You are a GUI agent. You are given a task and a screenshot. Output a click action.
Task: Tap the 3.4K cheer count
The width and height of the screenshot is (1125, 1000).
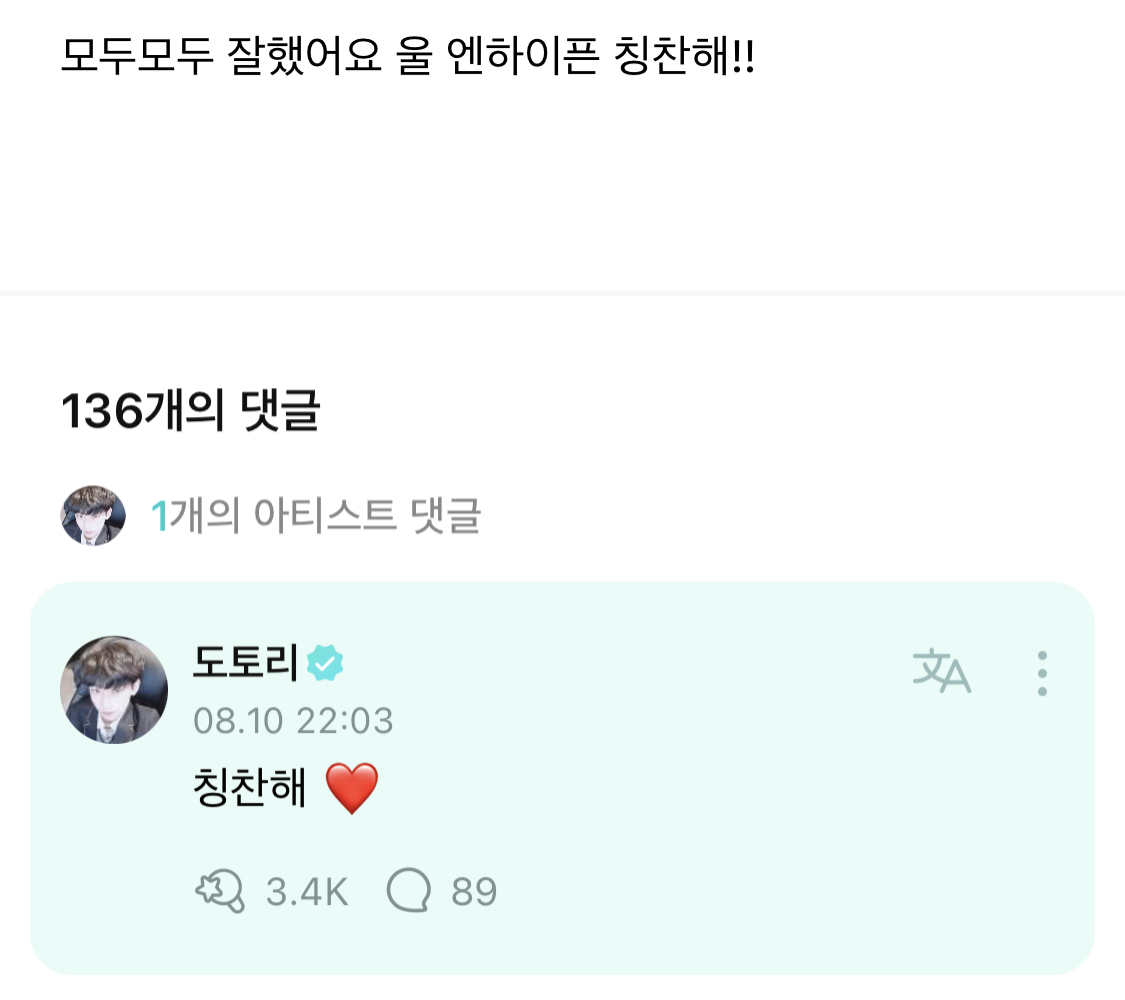tap(307, 891)
